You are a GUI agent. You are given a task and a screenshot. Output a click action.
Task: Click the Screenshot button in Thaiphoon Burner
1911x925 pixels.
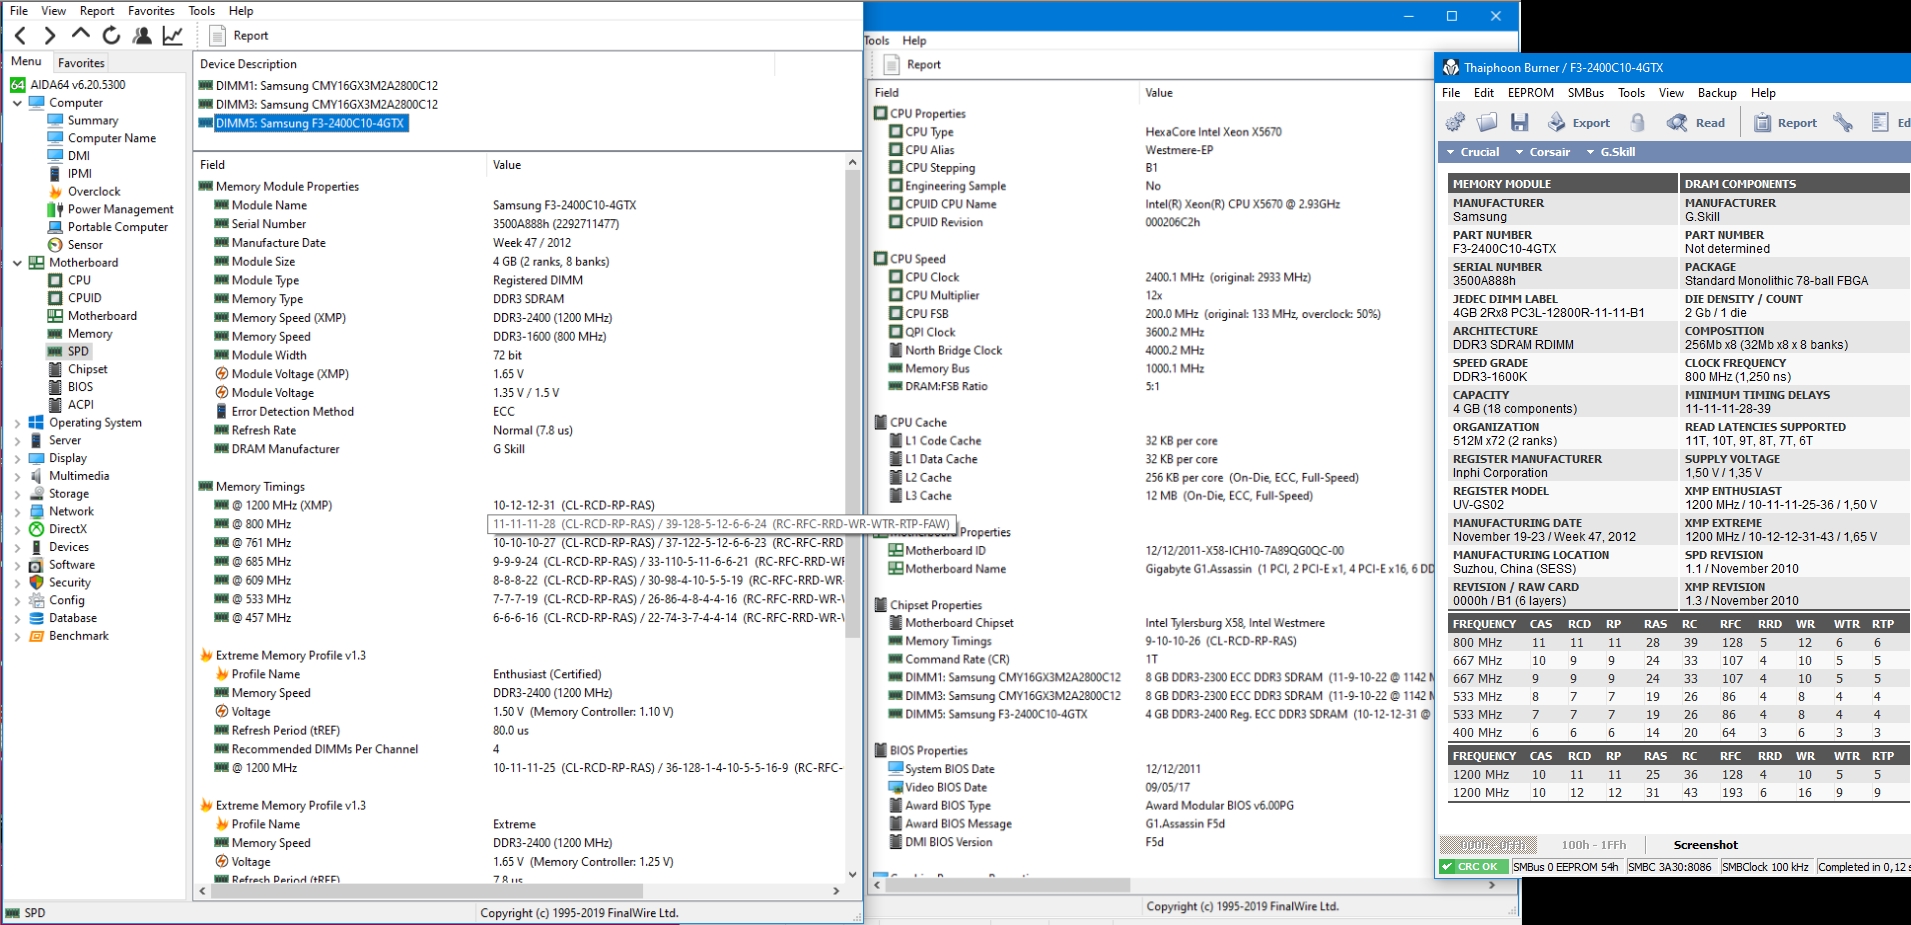tap(1705, 845)
